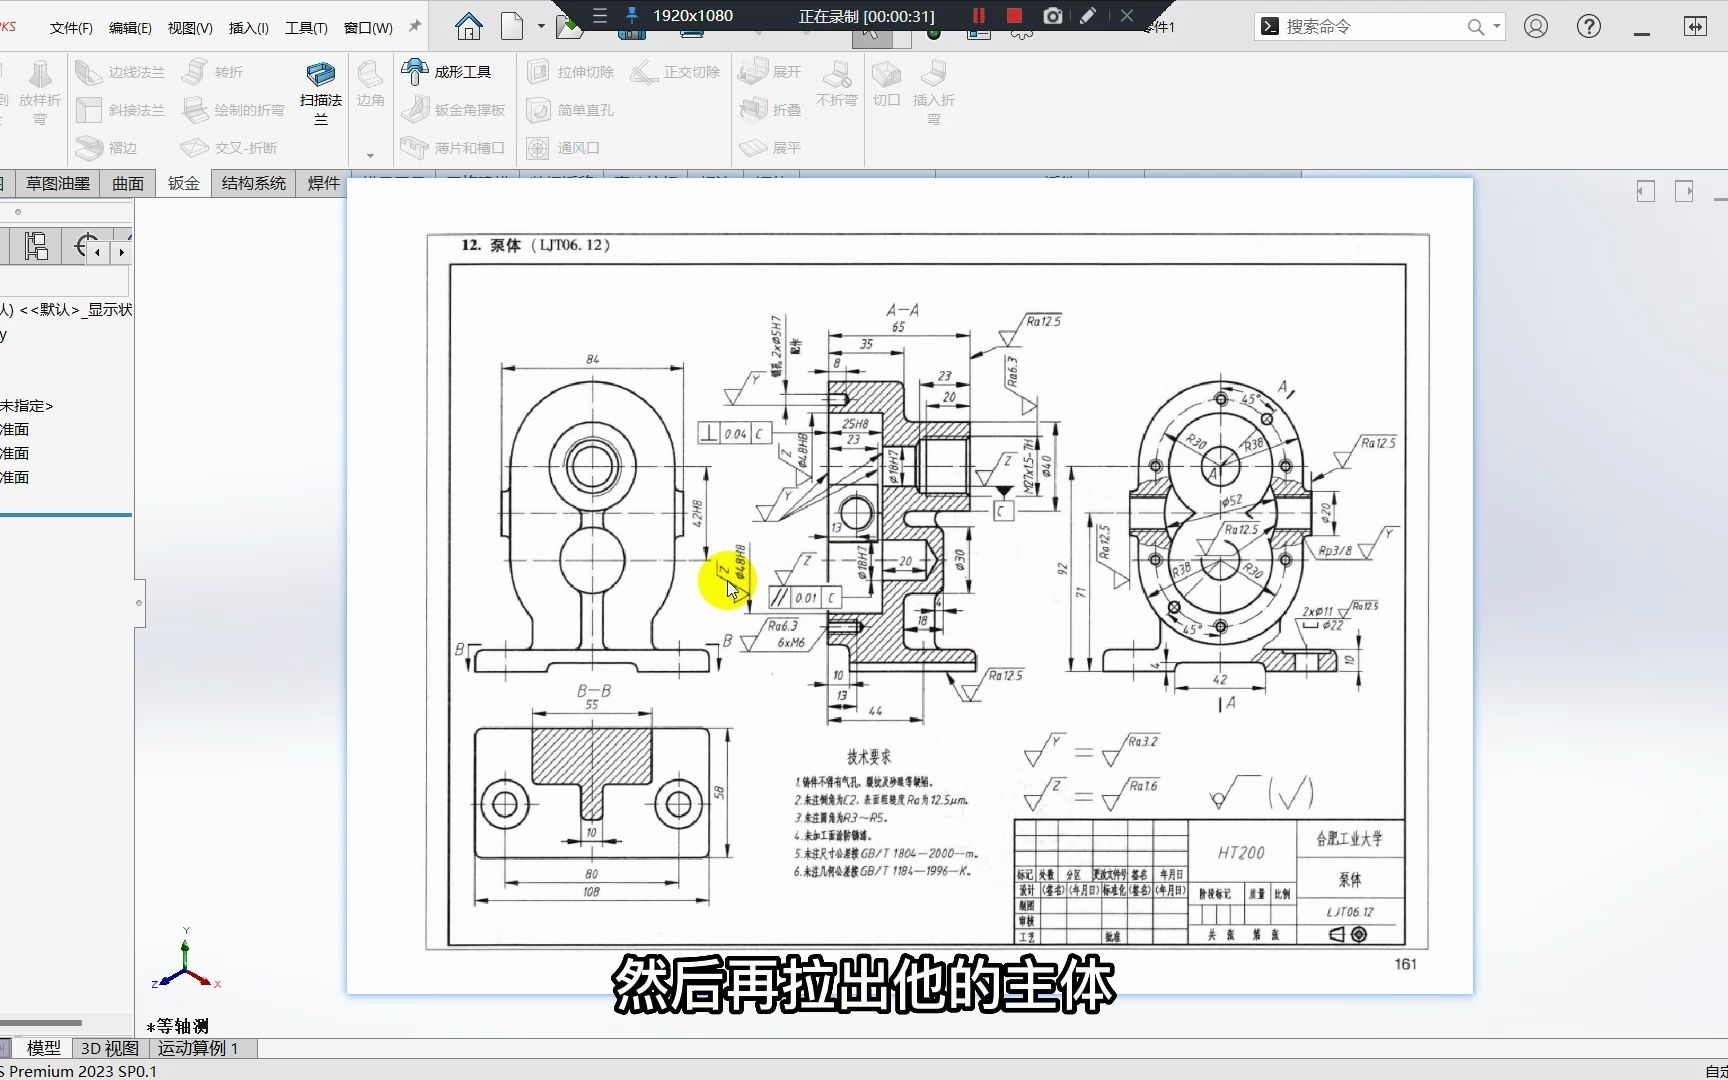The width and height of the screenshot is (1728, 1080).
Task: Pause the screen recording
Action: [979, 16]
